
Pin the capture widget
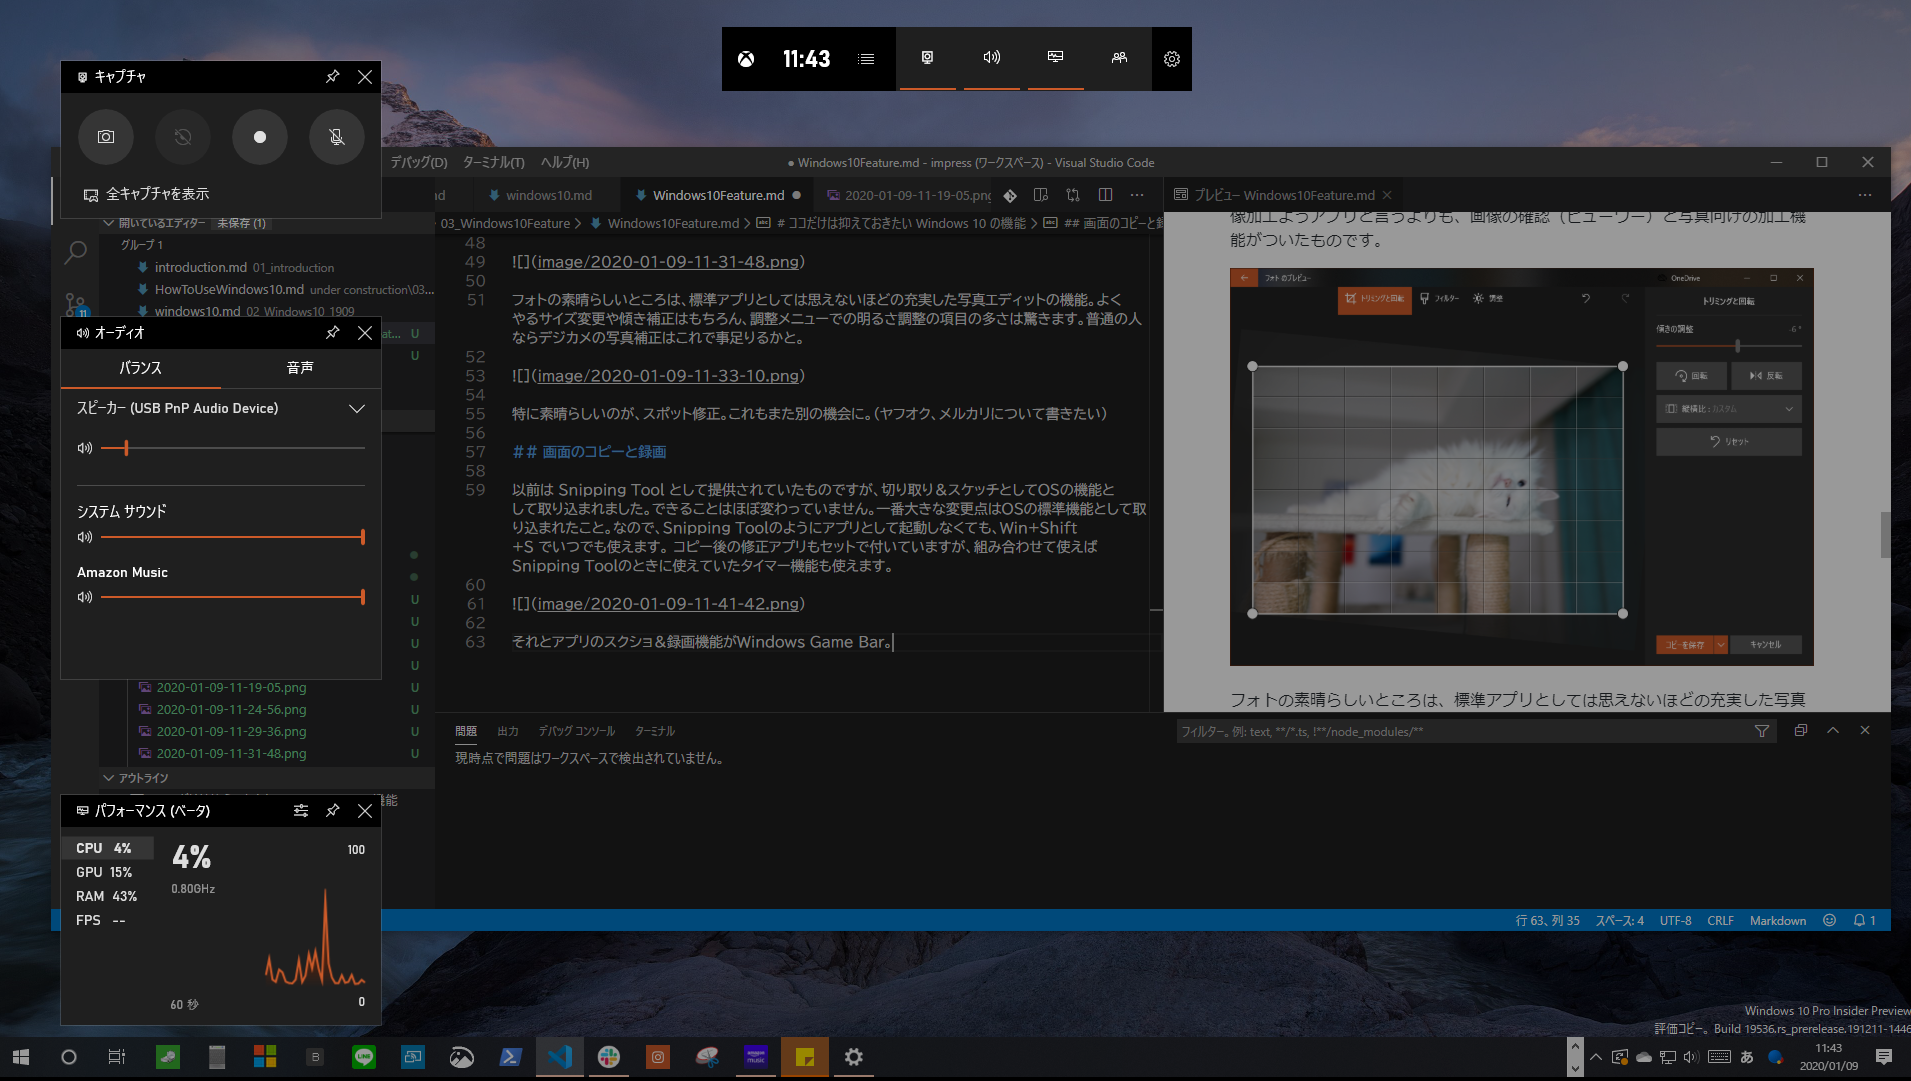click(333, 76)
